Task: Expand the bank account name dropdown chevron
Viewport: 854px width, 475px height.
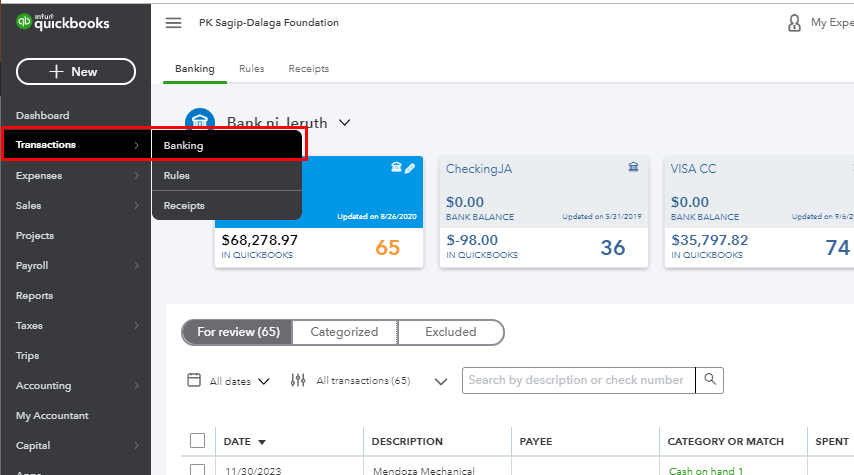Action: [x=344, y=123]
